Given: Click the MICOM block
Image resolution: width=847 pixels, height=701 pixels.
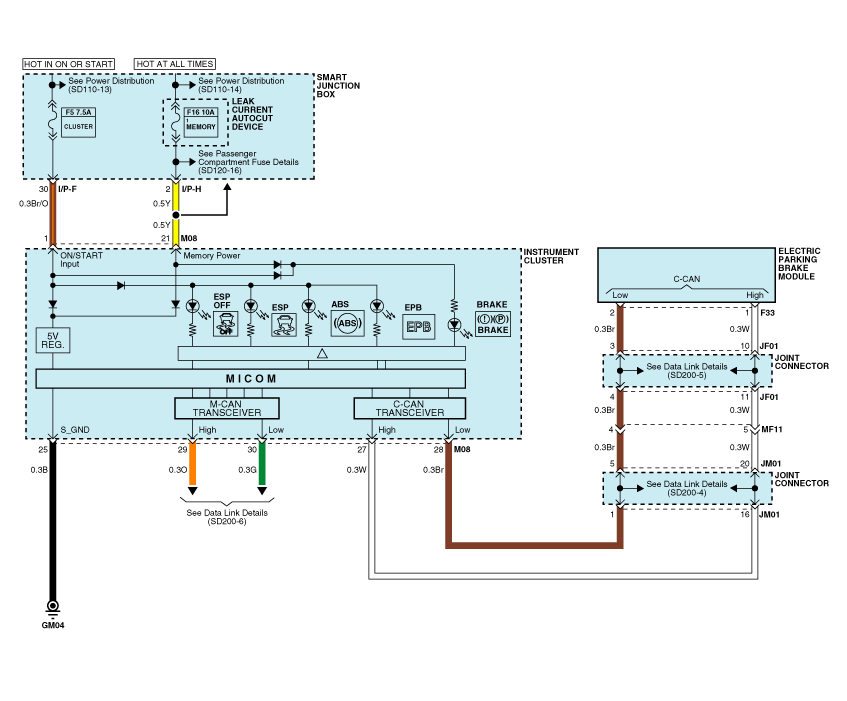Looking at the screenshot, I should [x=250, y=379].
